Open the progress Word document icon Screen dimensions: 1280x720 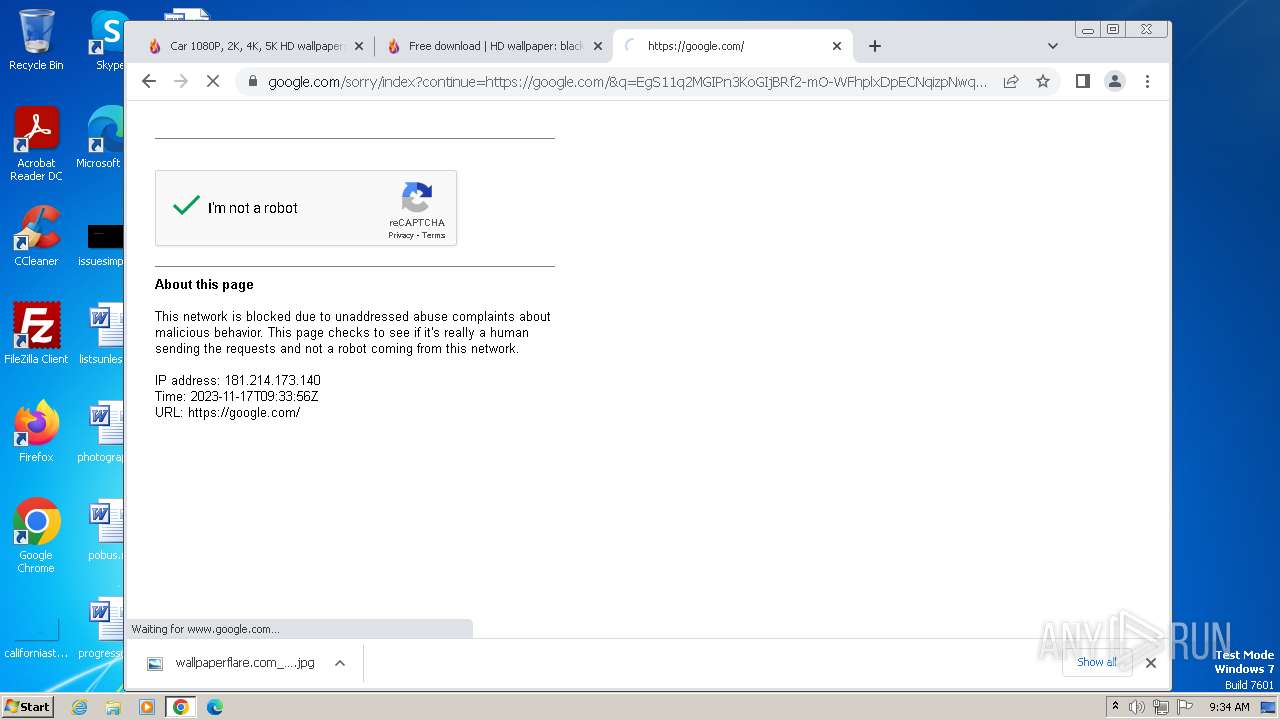[103, 628]
